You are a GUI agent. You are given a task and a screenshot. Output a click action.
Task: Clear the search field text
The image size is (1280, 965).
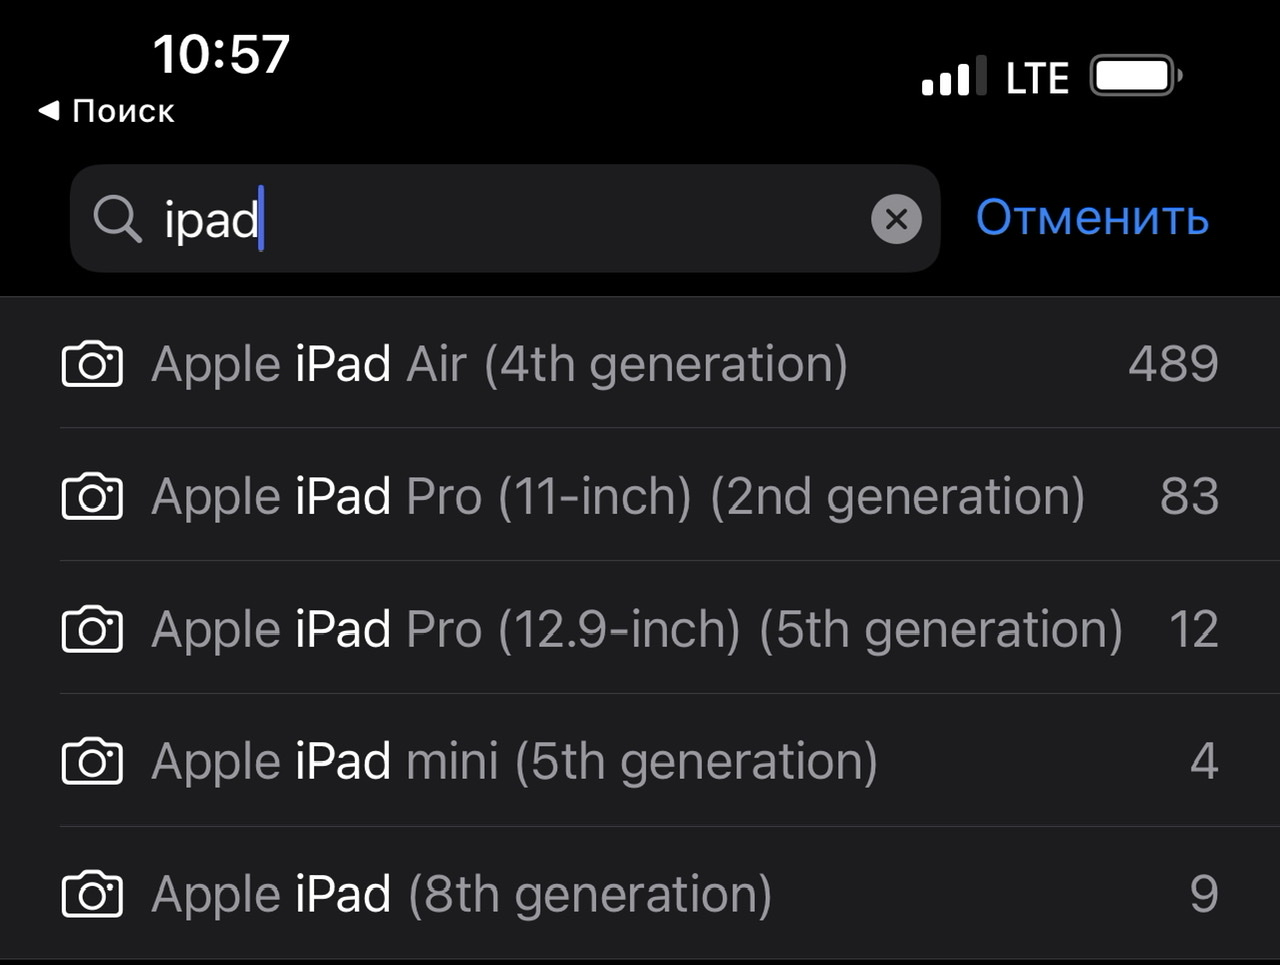click(896, 219)
